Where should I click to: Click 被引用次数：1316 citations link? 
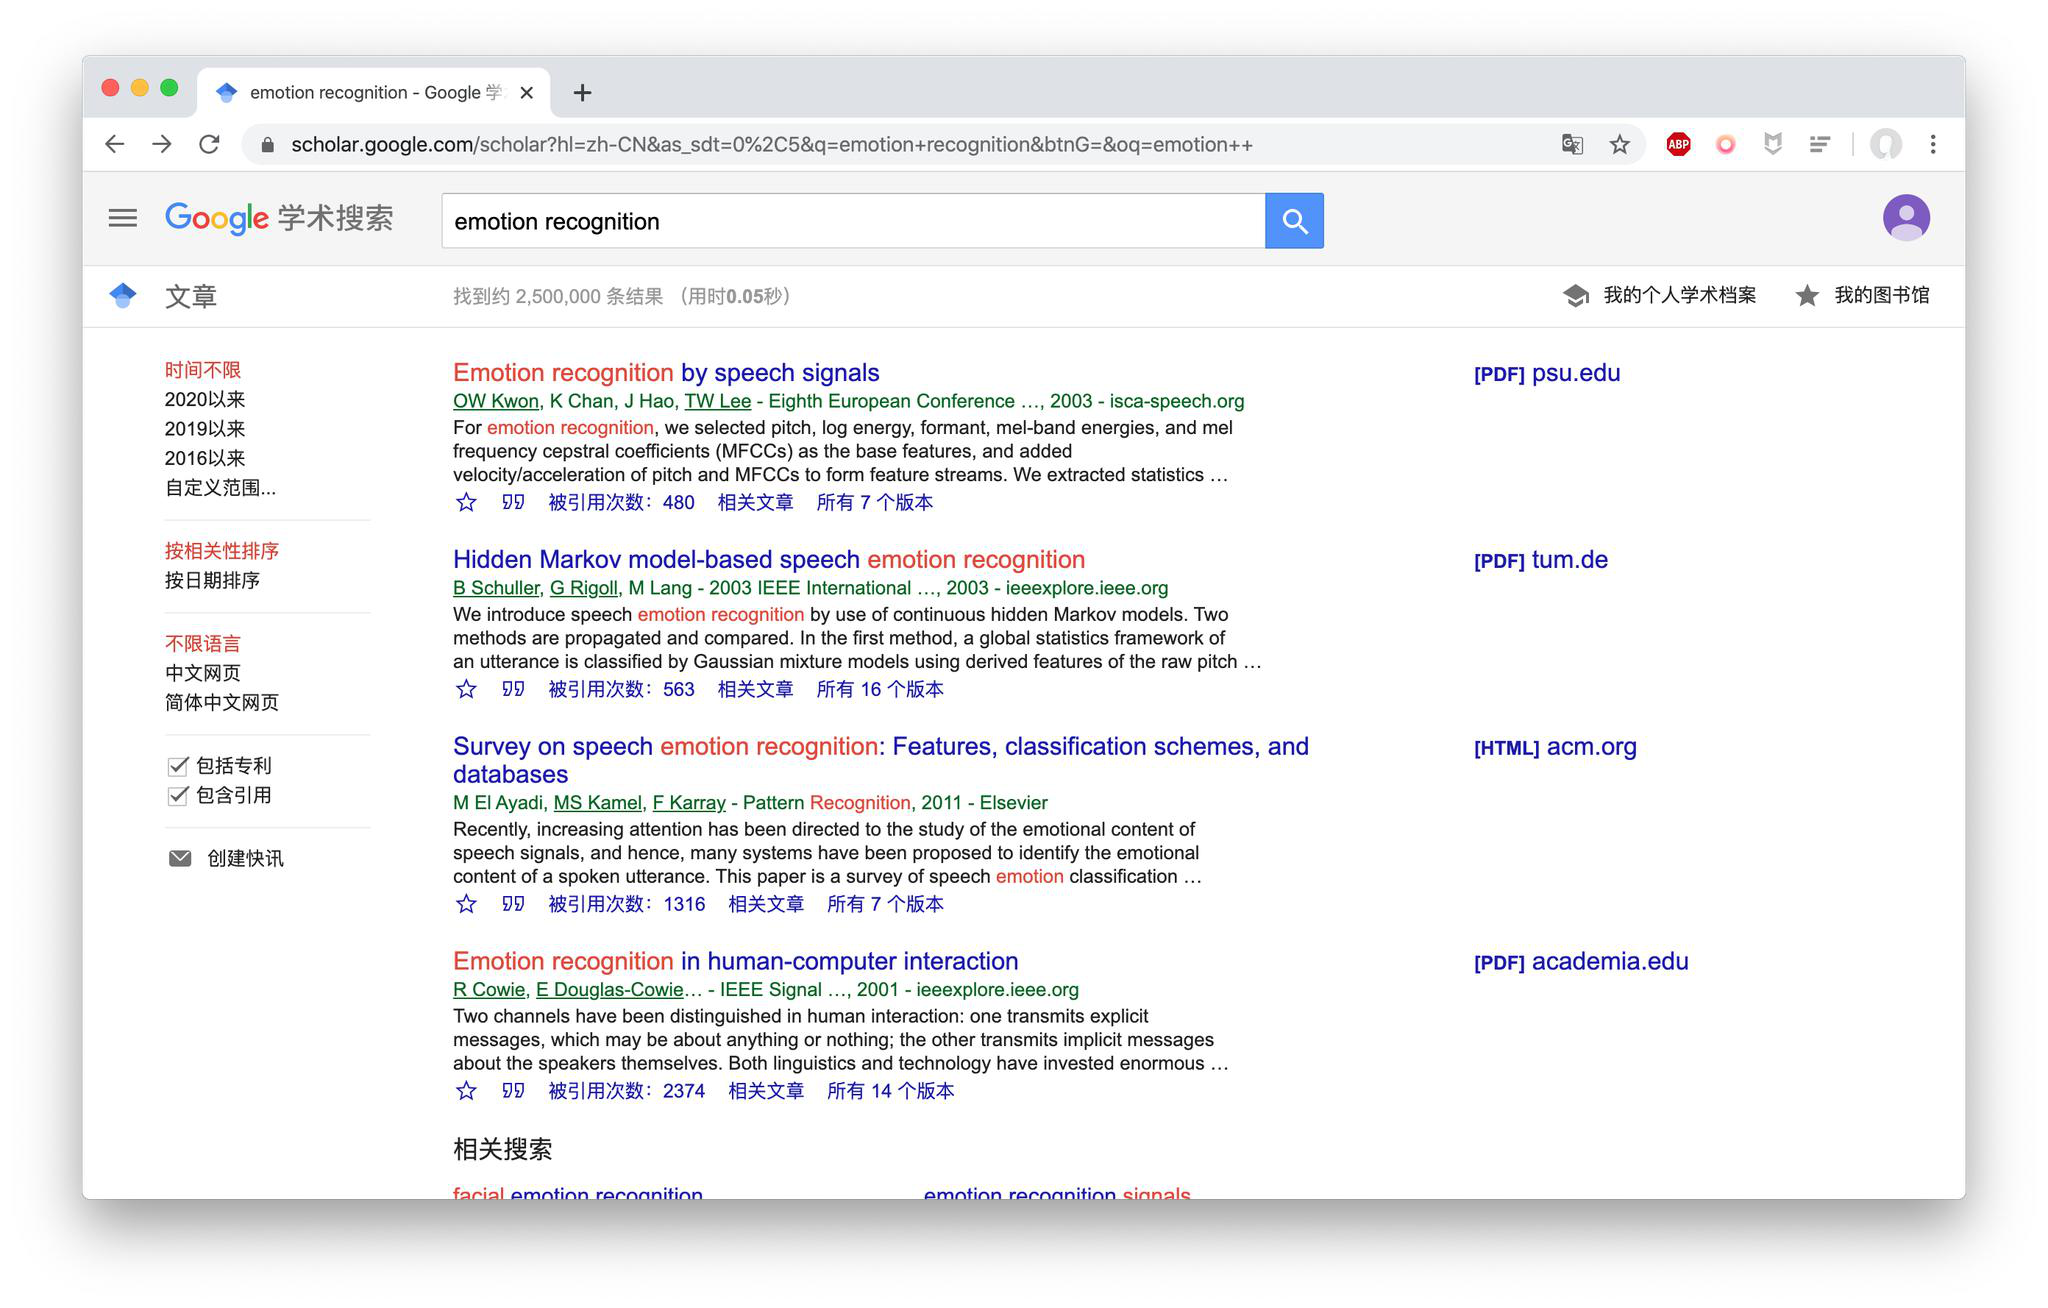coord(627,904)
